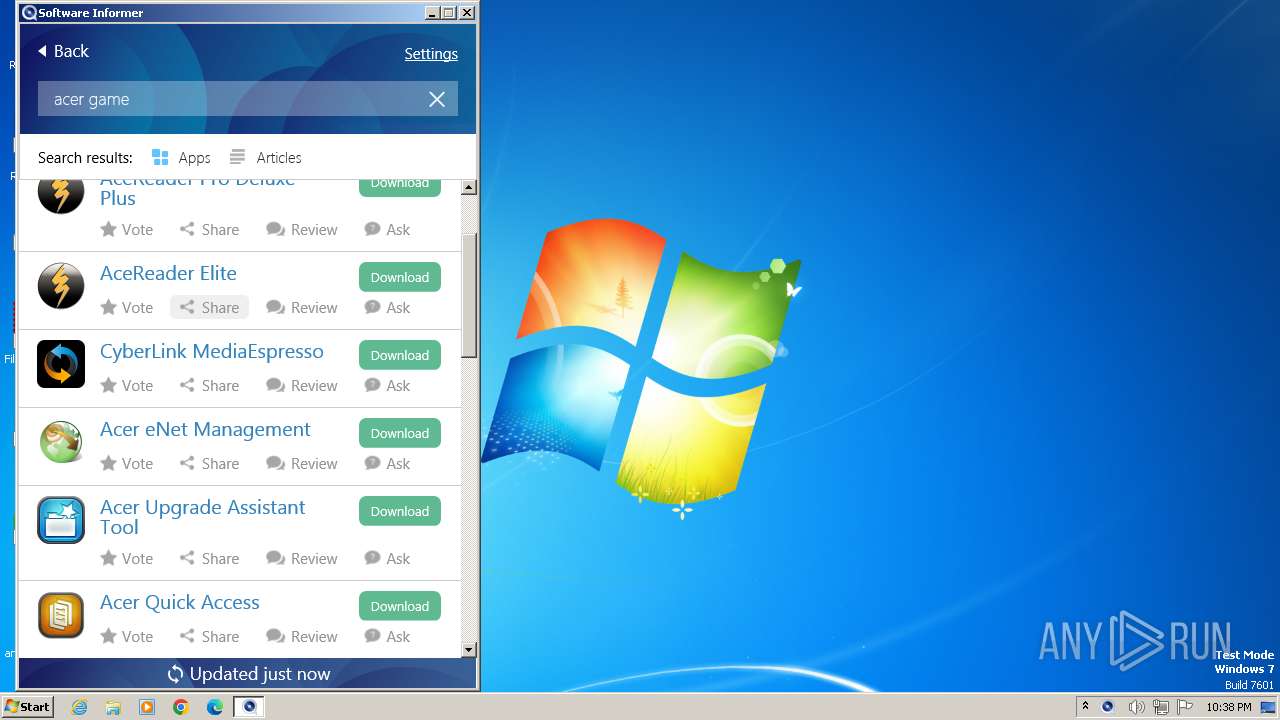Download Acer eNet Management
Image resolution: width=1280 pixels, height=720 pixels.
[x=400, y=433]
